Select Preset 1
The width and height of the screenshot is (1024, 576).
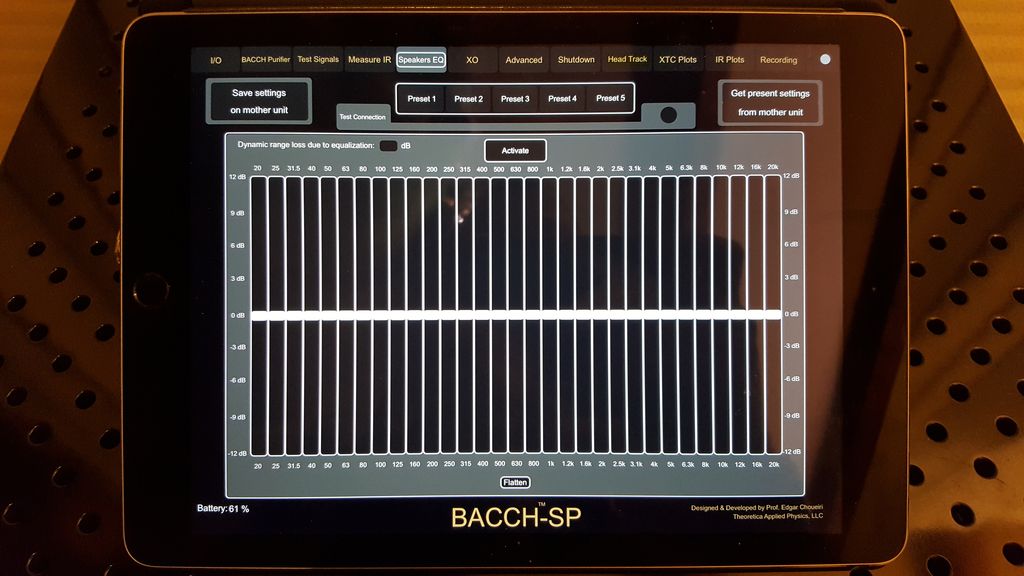421,99
